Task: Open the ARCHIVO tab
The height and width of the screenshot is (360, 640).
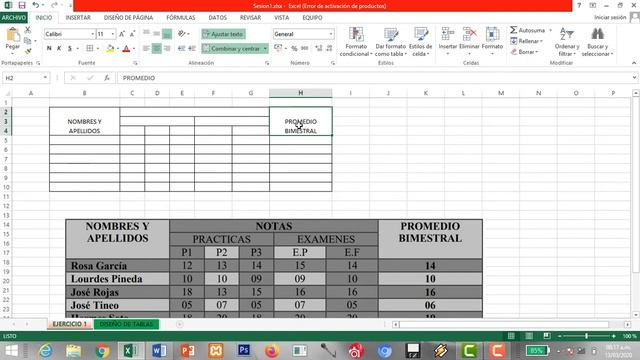Action: tap(13, 18)
